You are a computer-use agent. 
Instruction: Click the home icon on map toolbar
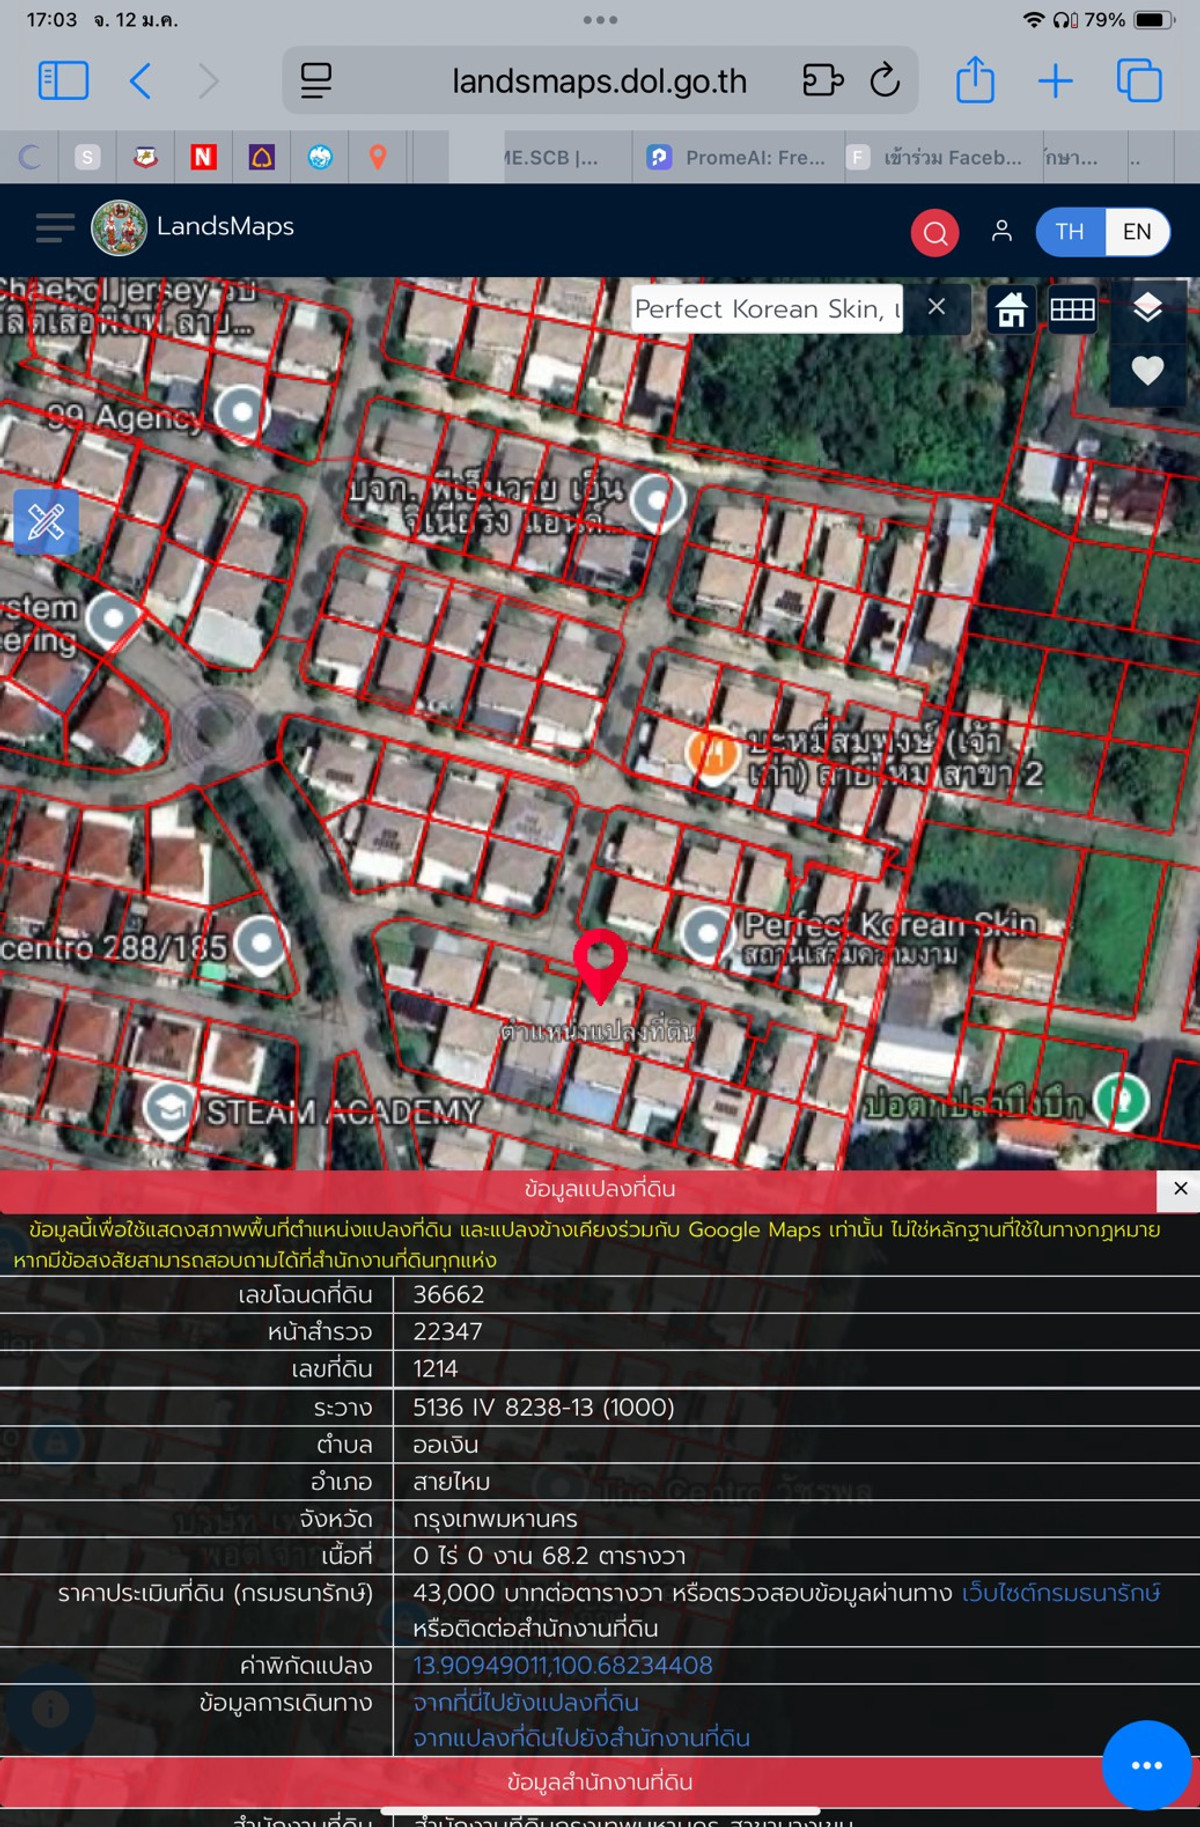(1011, 310)
